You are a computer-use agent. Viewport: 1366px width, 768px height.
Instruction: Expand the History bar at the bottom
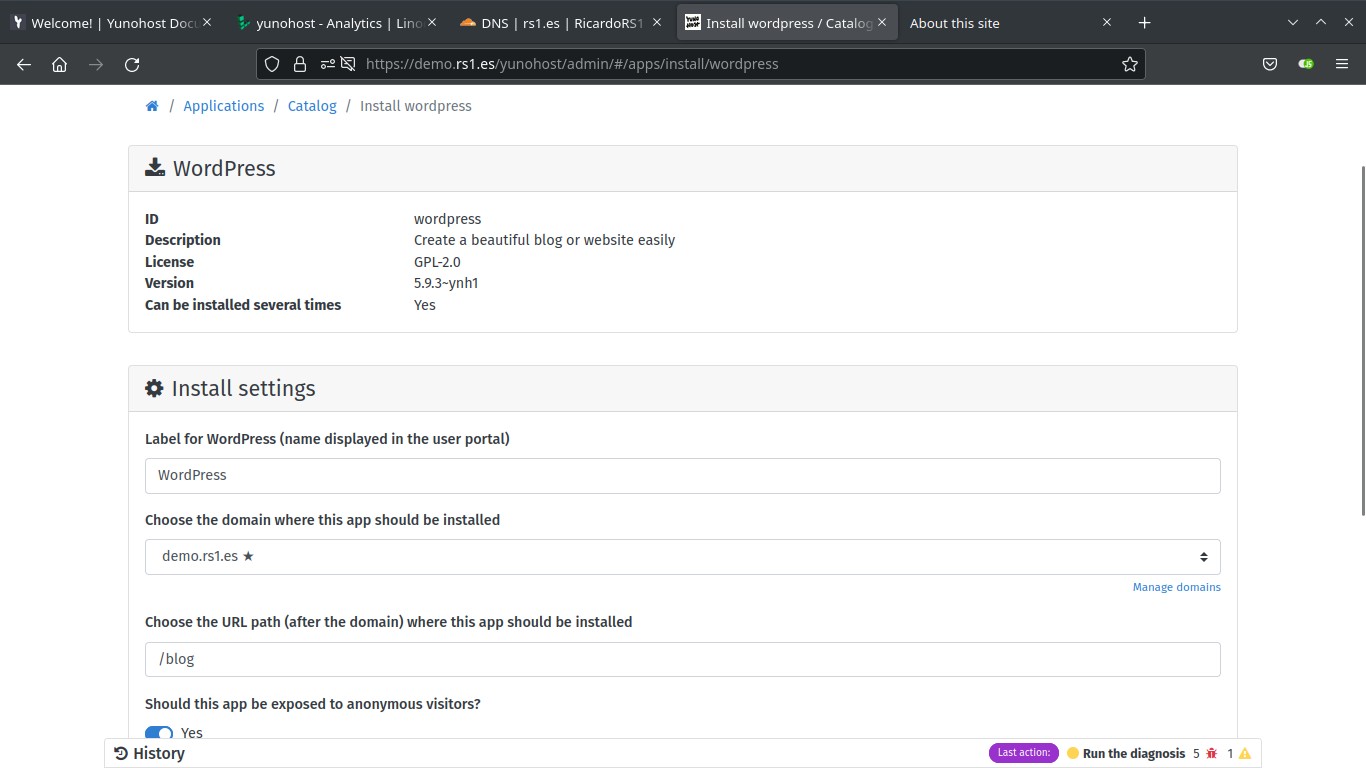pos(150,753)
